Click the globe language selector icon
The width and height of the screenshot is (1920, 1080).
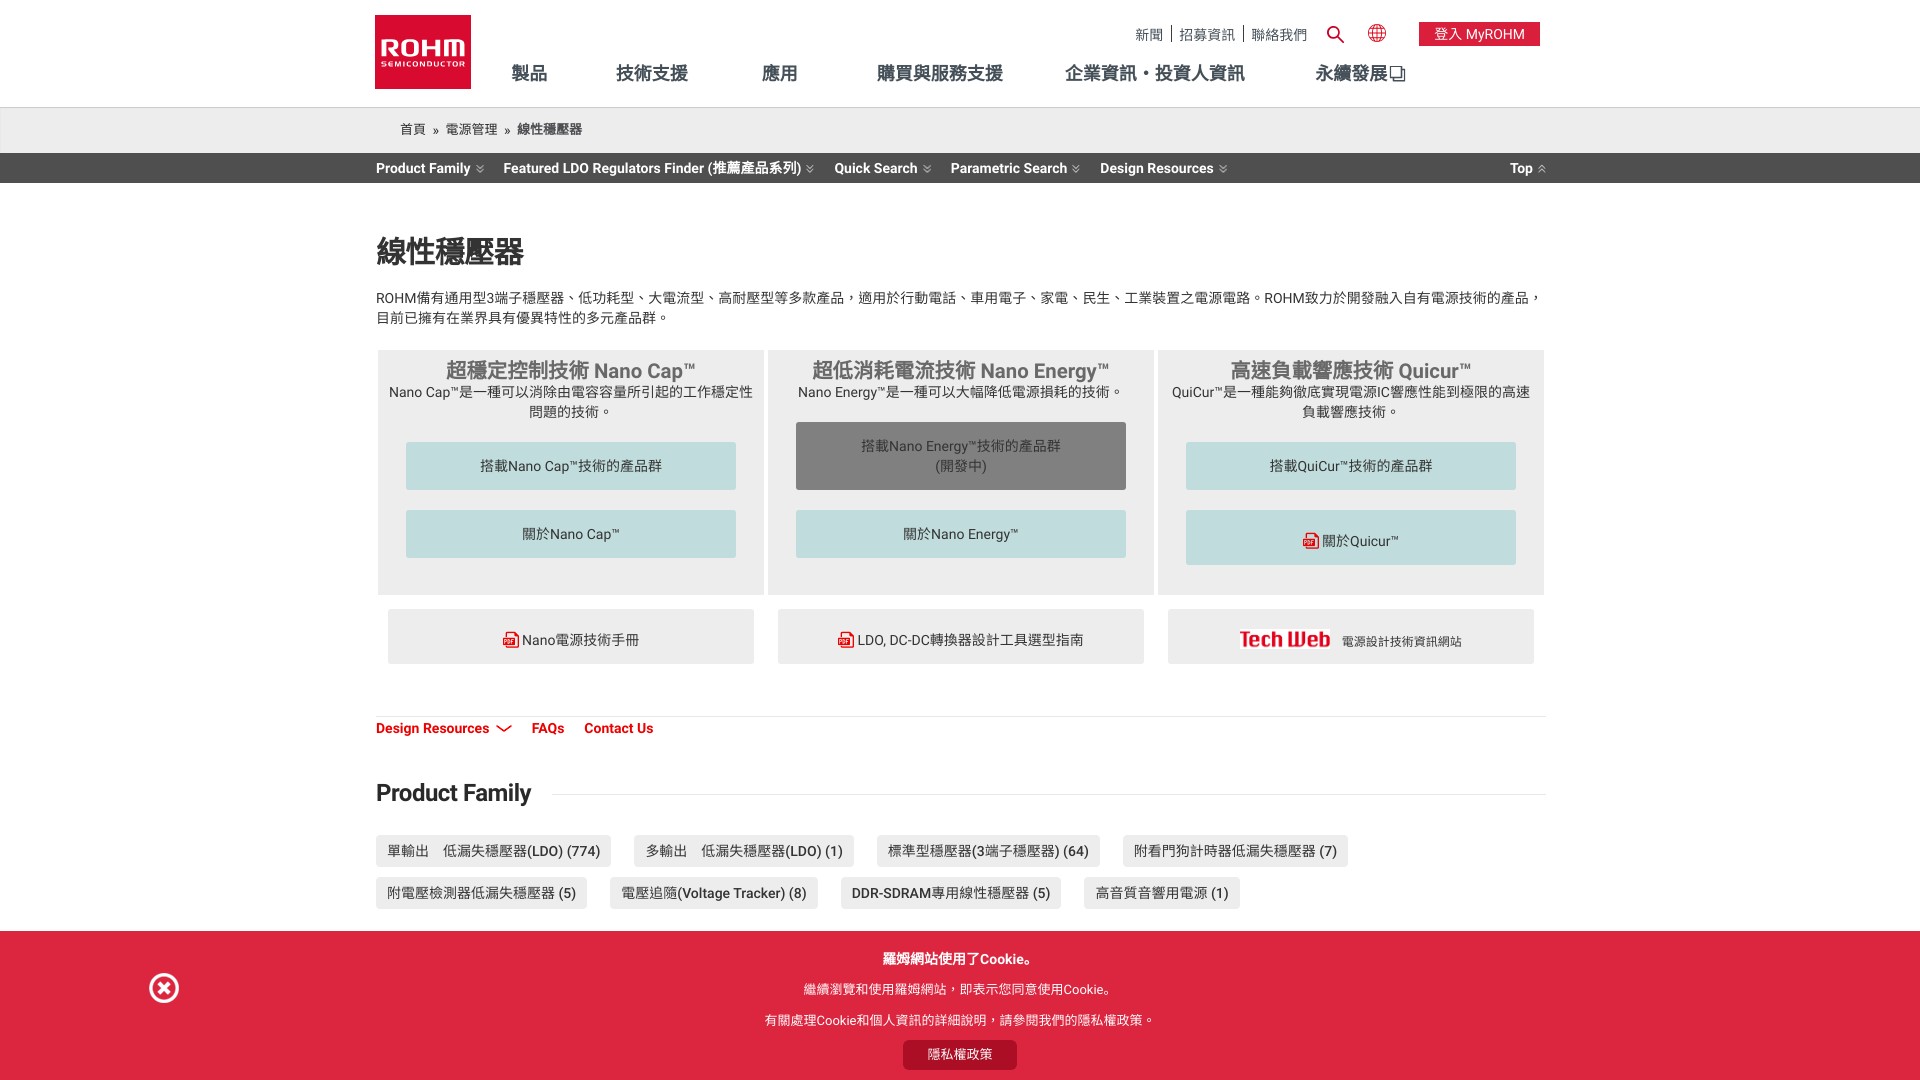[1377, 33]
